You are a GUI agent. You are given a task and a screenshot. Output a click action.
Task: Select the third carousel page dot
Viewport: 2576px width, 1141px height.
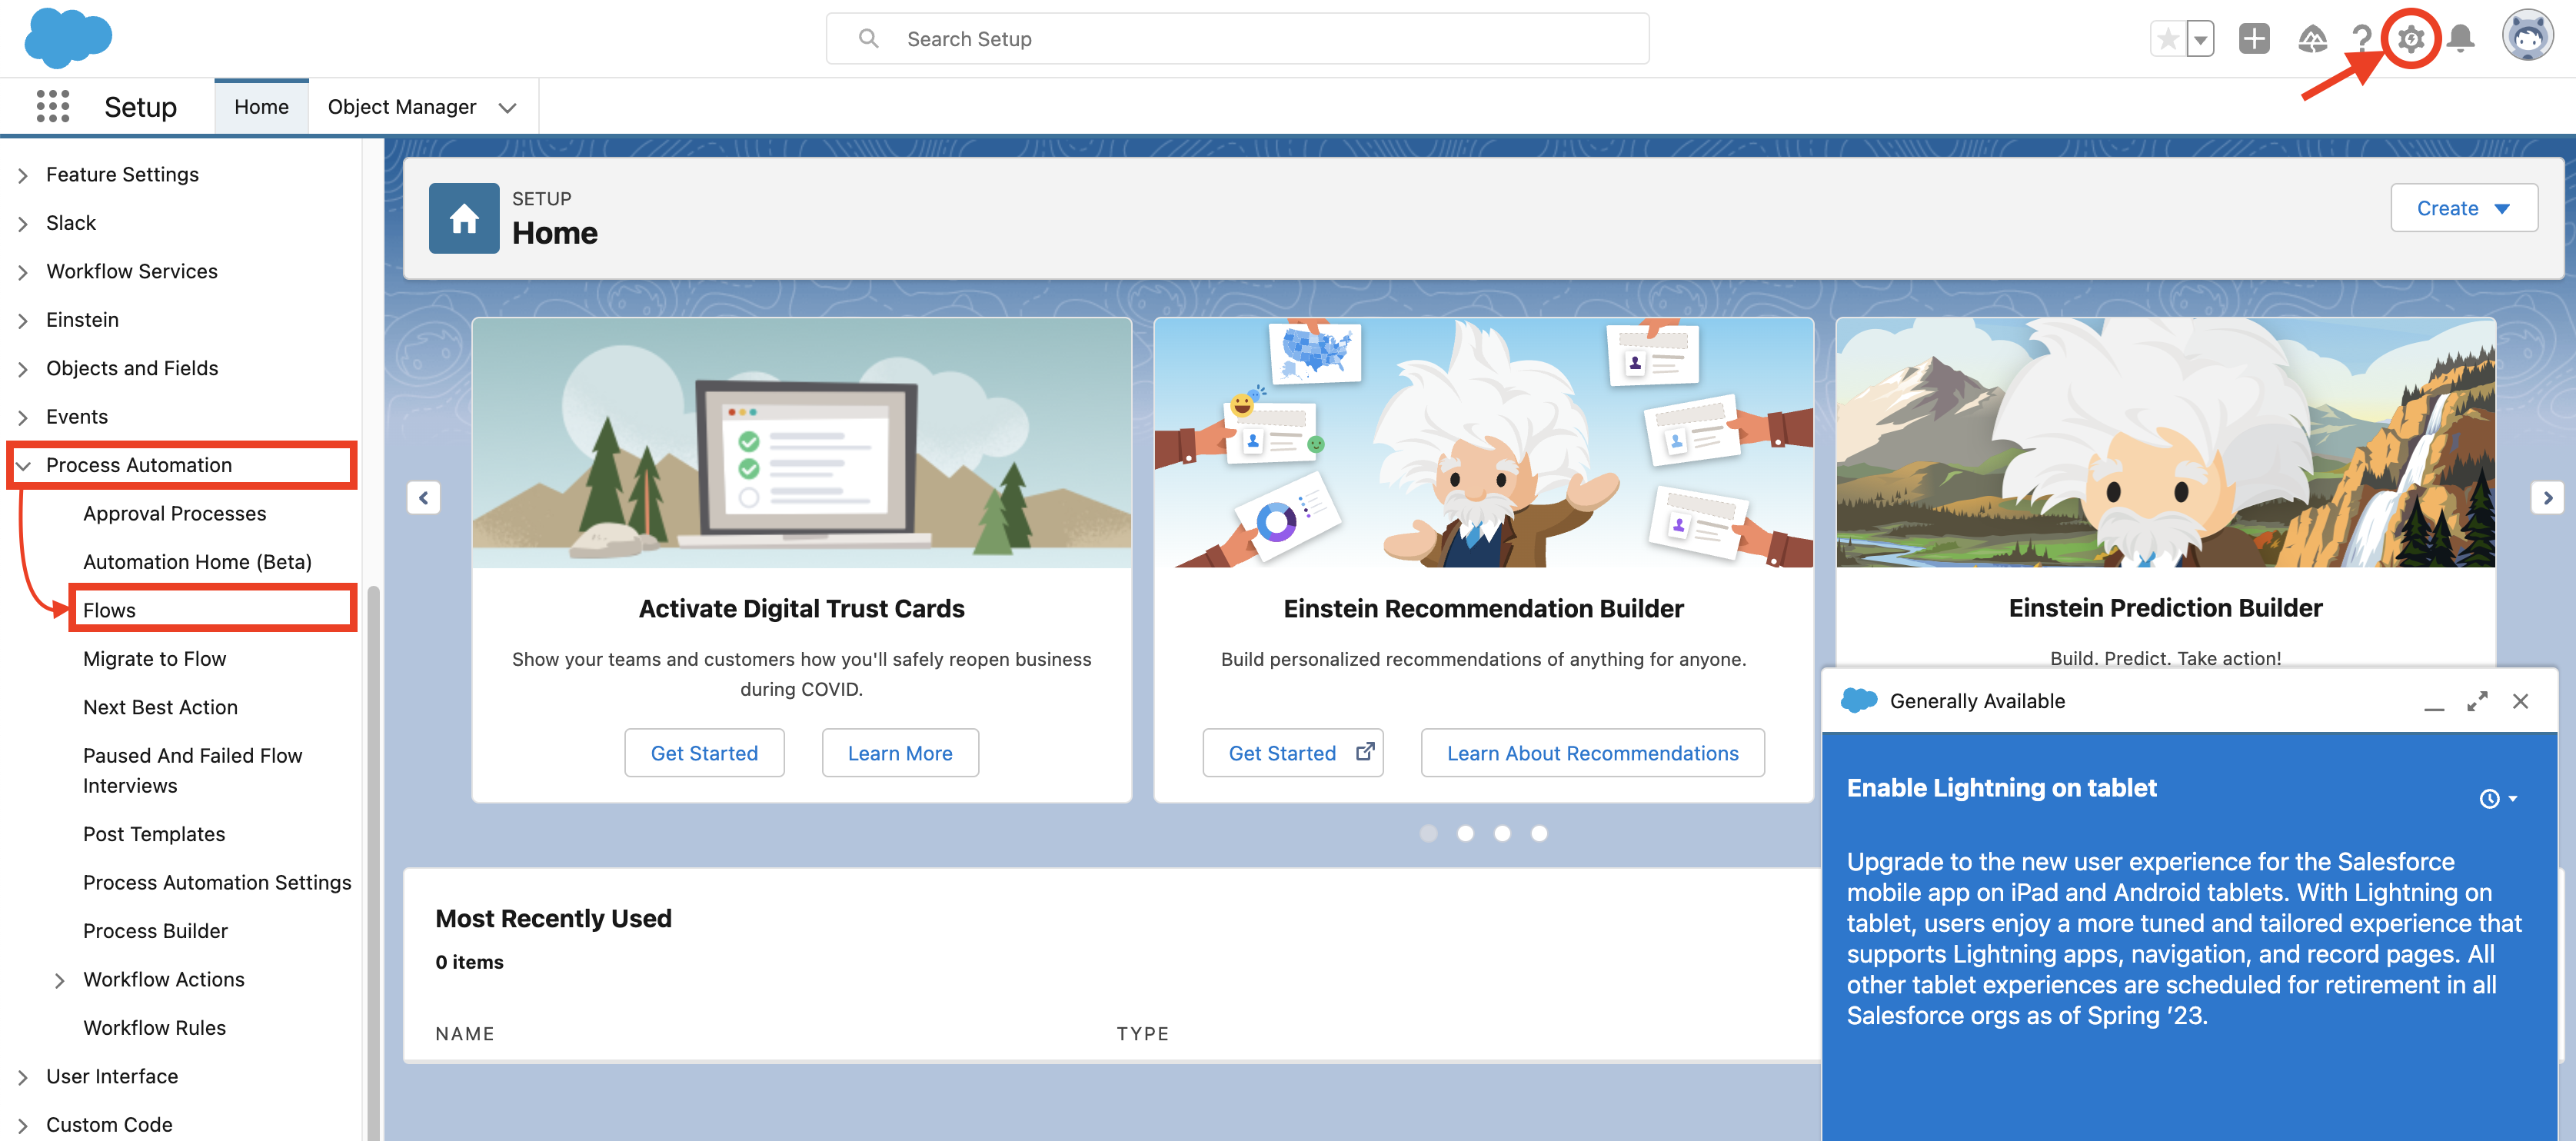coord(1502,833)
